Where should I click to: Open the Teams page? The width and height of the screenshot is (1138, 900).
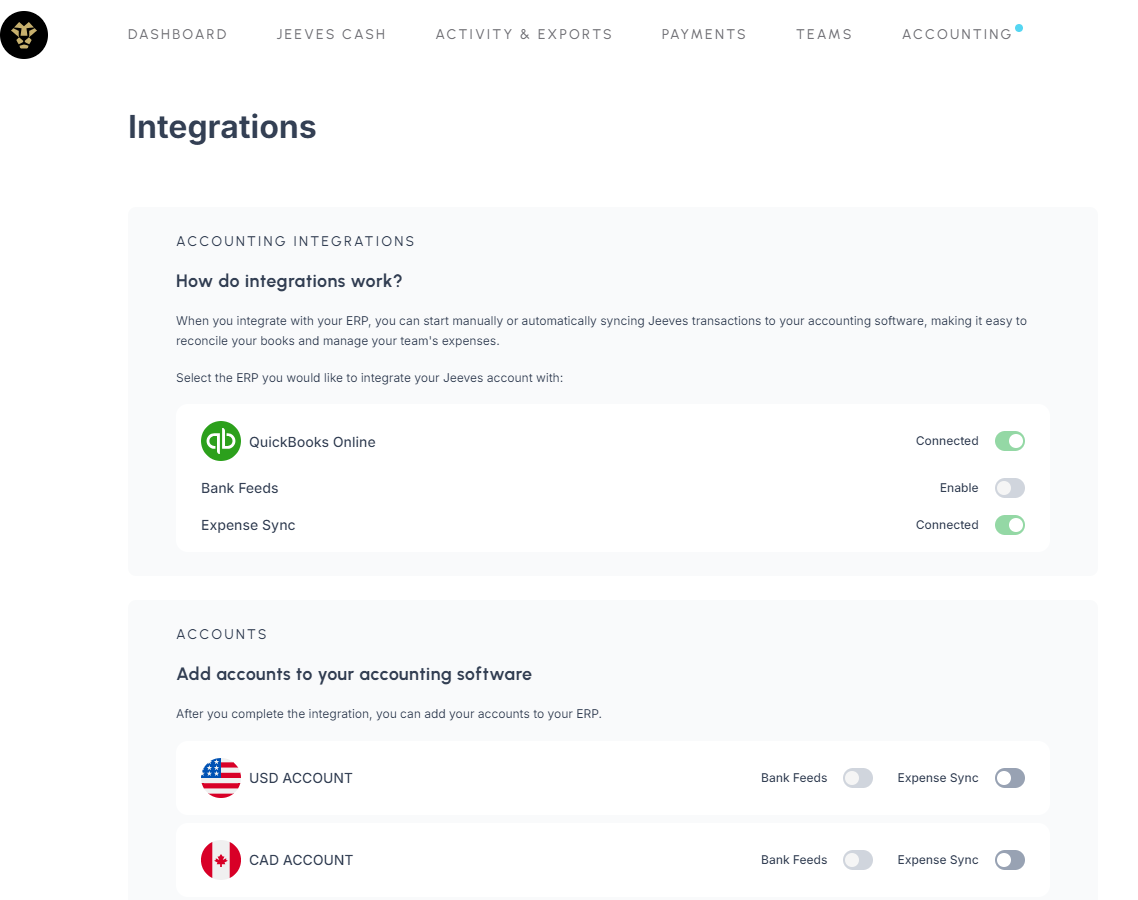coord(824,34)
